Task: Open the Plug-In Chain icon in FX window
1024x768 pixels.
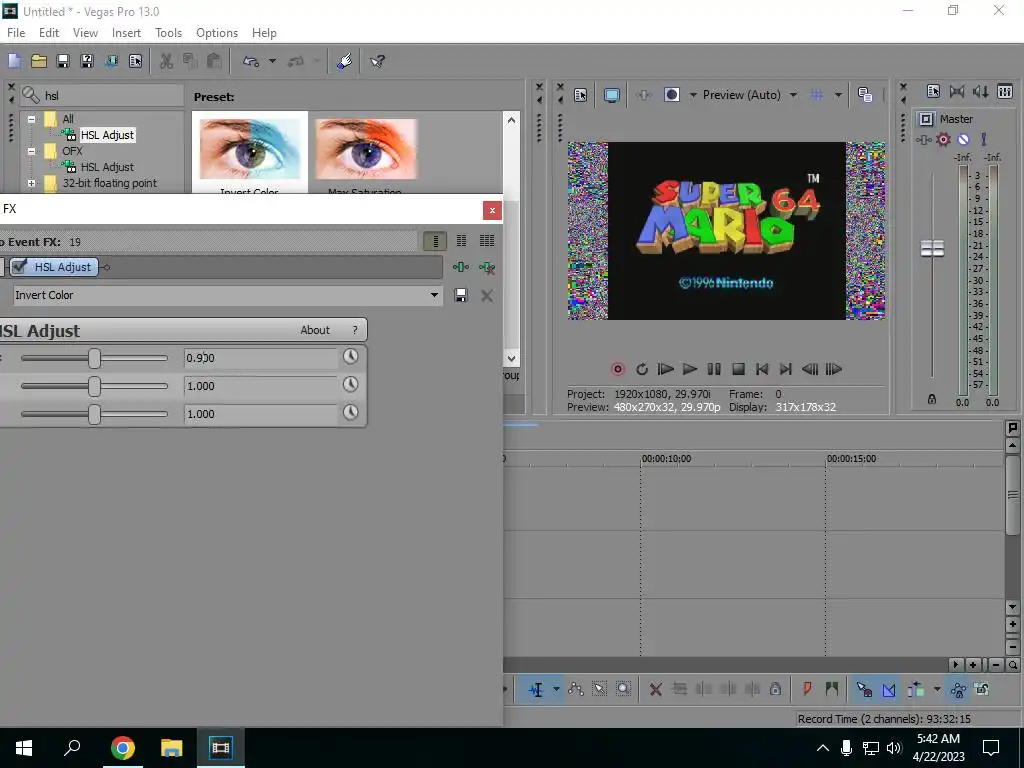Action: pyautogui.click(x=460, y=267)
